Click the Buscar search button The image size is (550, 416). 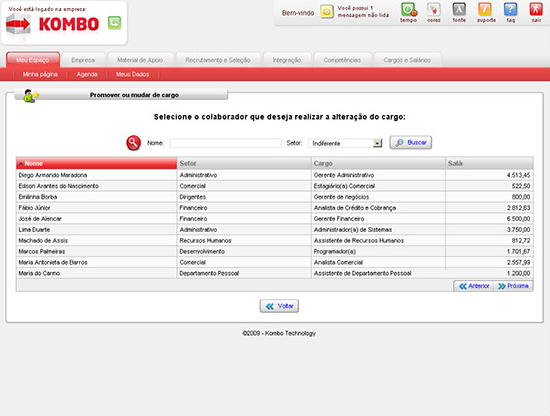click(x=411, y=142)
